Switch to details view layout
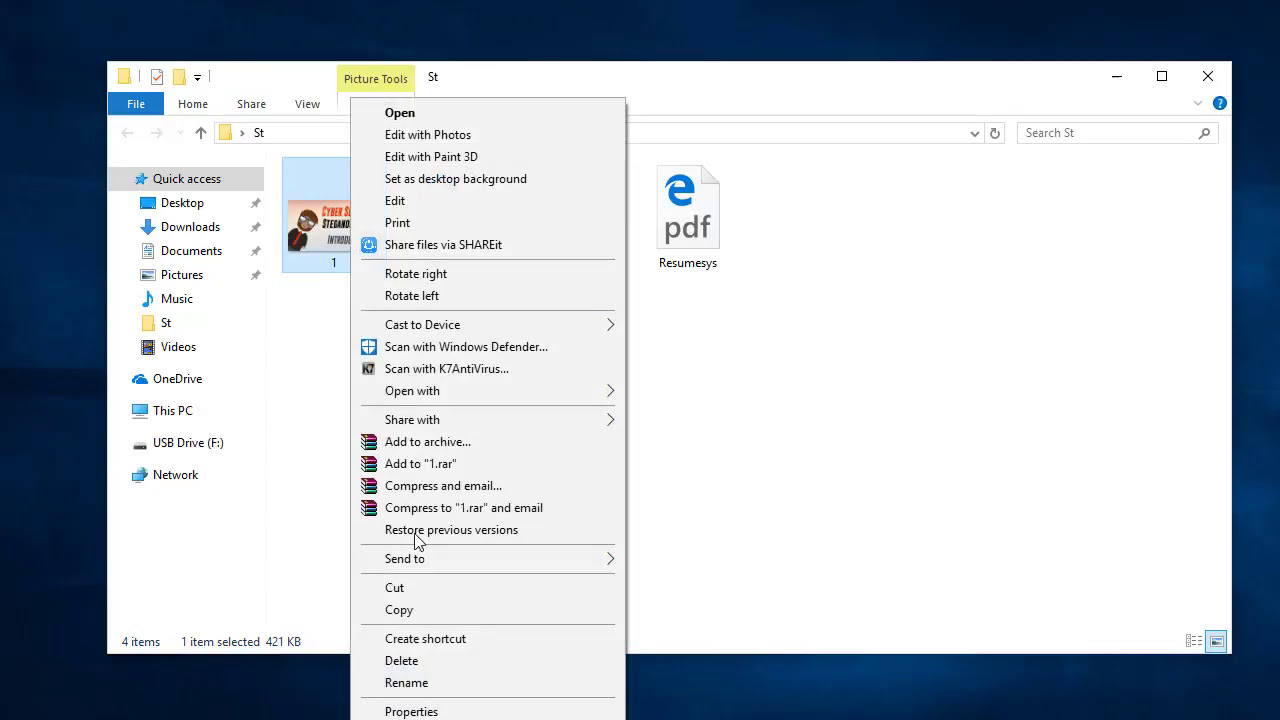 (1193, 642)
